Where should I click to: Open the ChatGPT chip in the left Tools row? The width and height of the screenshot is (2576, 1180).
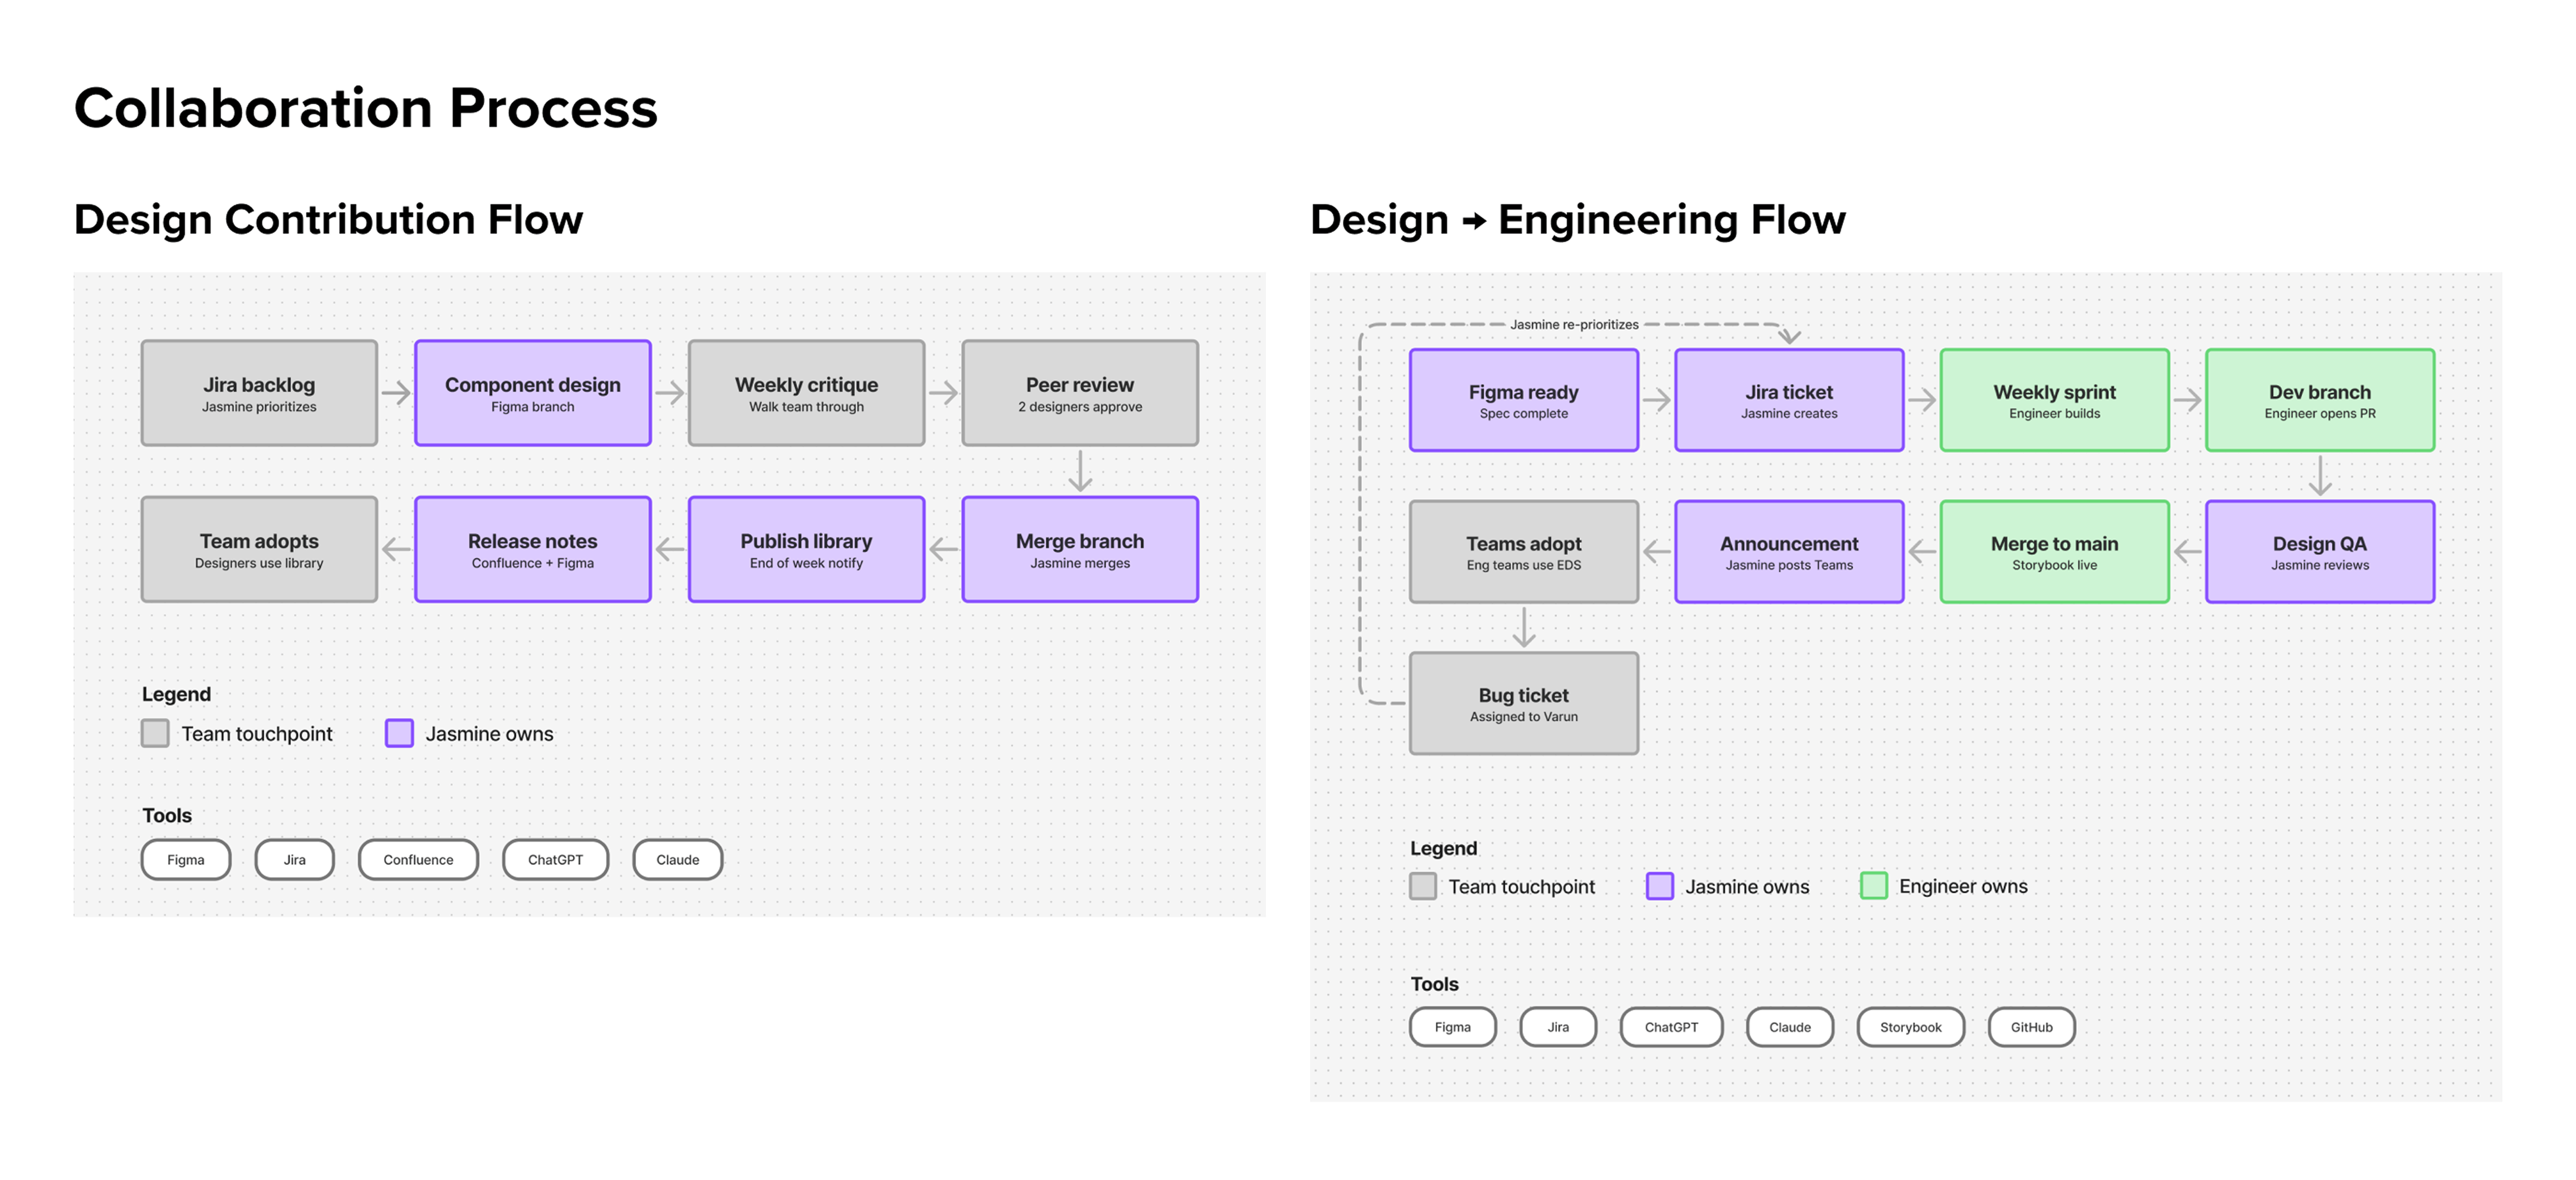(556, 859)
